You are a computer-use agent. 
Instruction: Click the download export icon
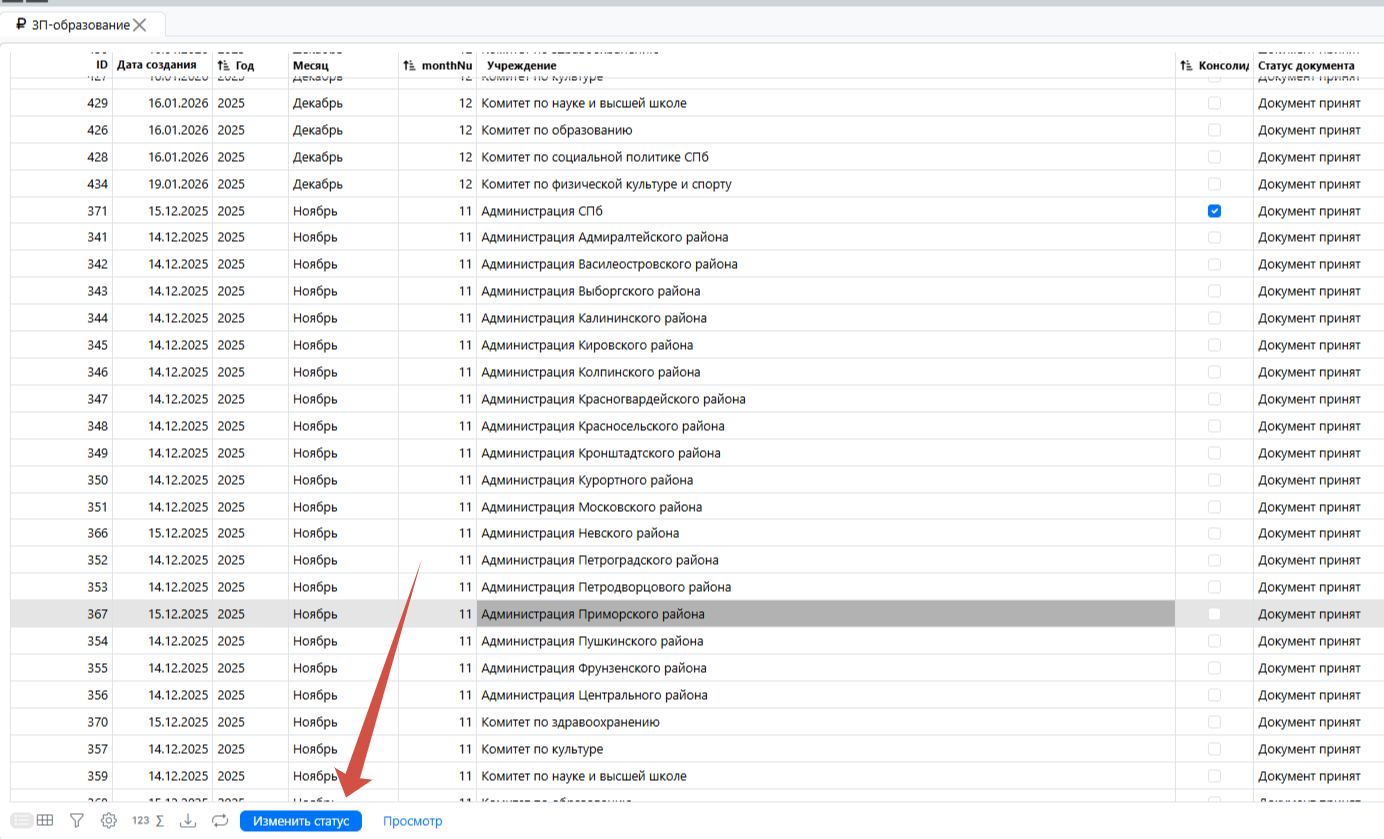pyautogui.click(x=187, y=821)
